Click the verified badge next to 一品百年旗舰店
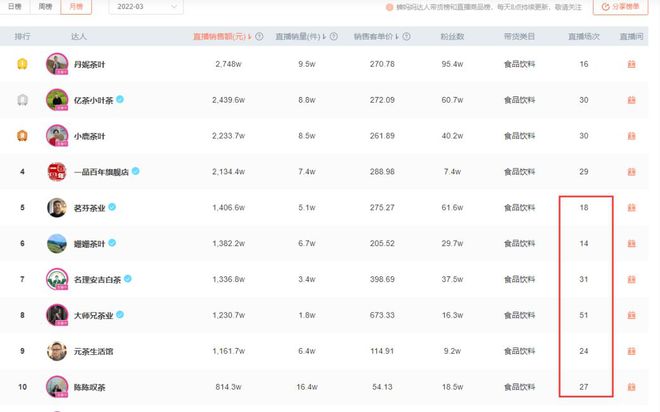Screen dimensions: 660x412 (x=136, y=171)
